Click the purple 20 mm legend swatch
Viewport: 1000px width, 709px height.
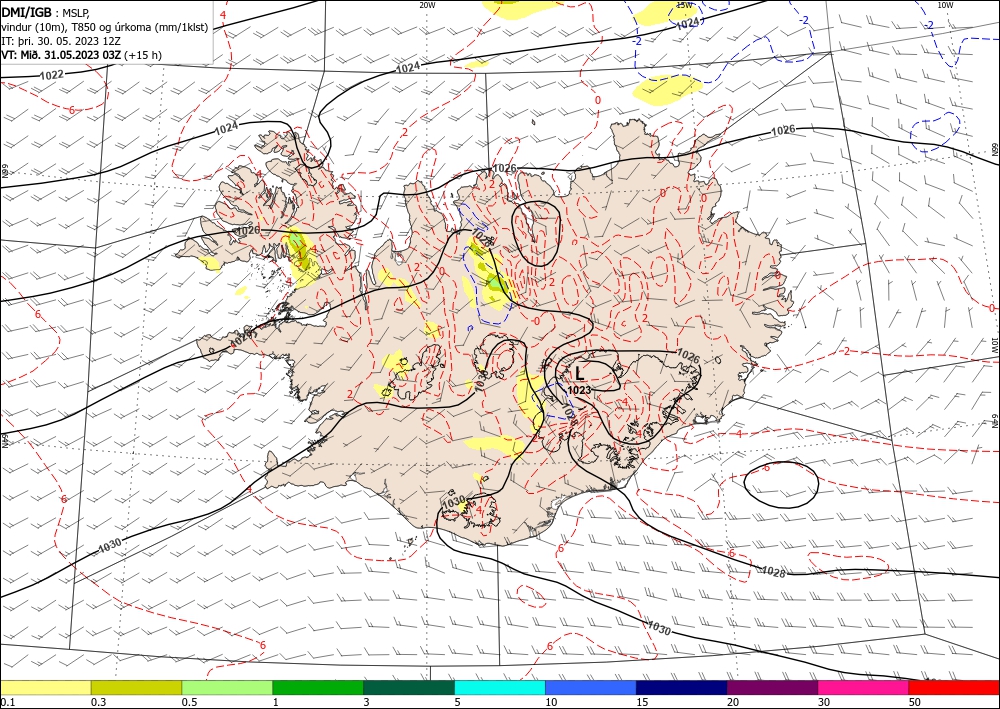(x=772, y=687)
